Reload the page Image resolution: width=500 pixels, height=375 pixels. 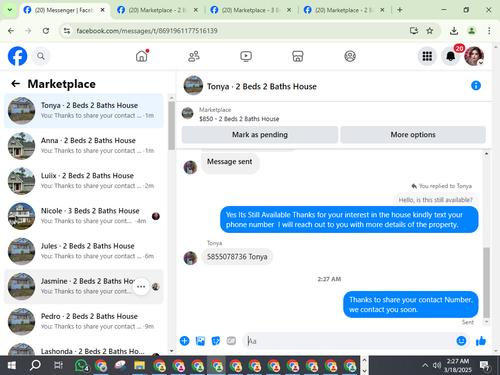[46, 31]
